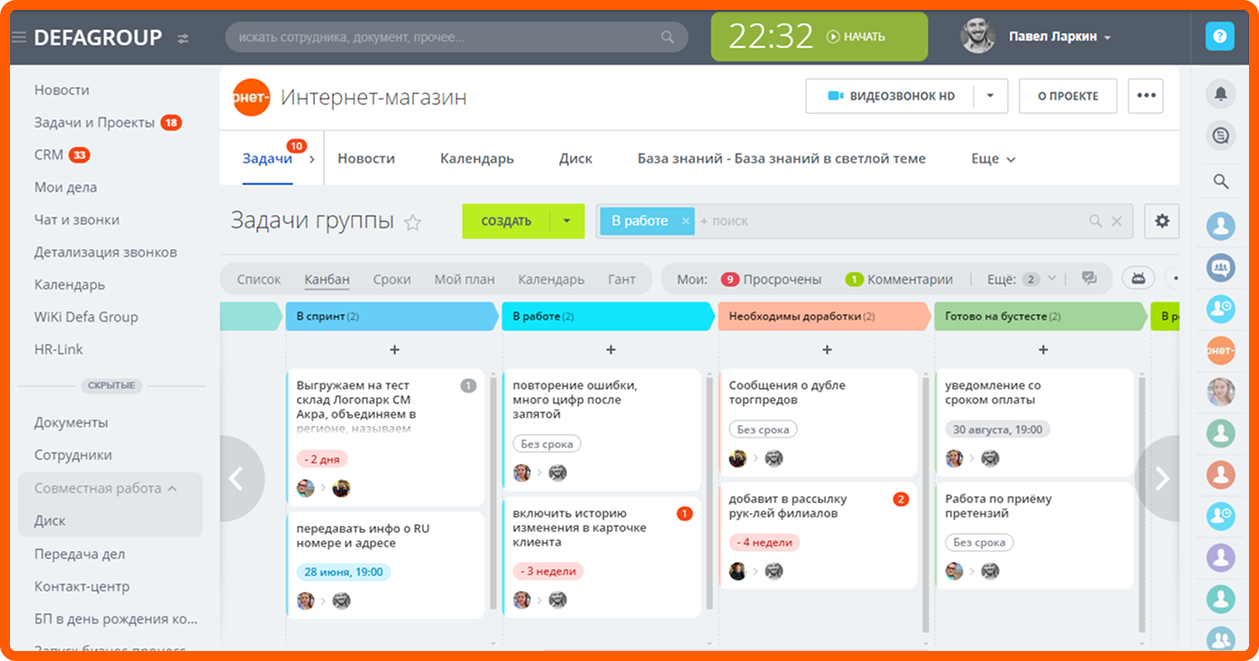The image size is (1259, 661).
Task: Expand the Создать button dropdown arrow
Action: tap(567, 221)
